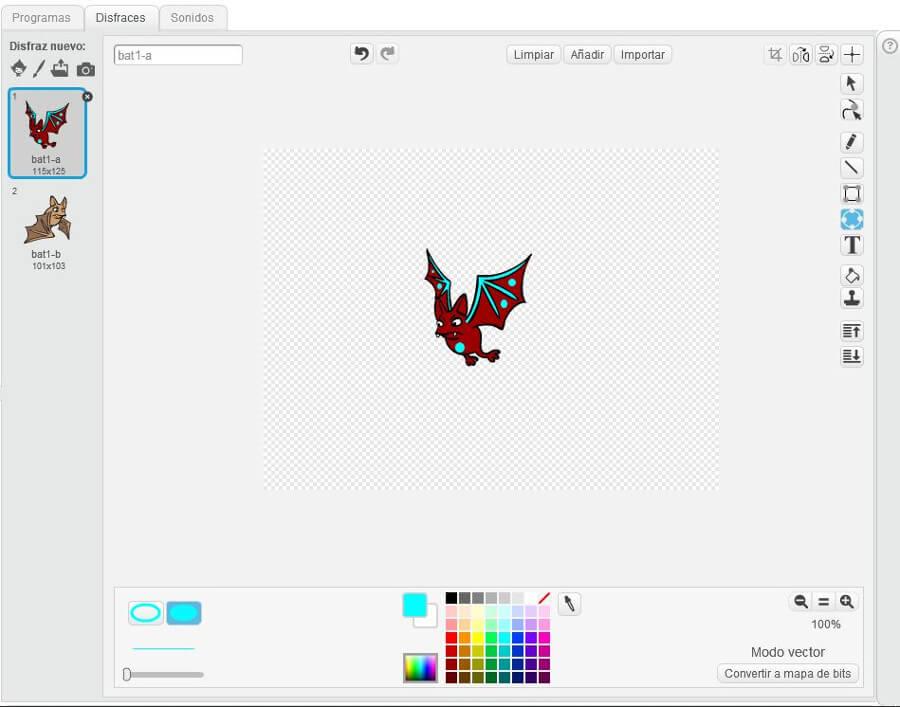
Task: Choose the filled ellipse option
Action: 184,613
